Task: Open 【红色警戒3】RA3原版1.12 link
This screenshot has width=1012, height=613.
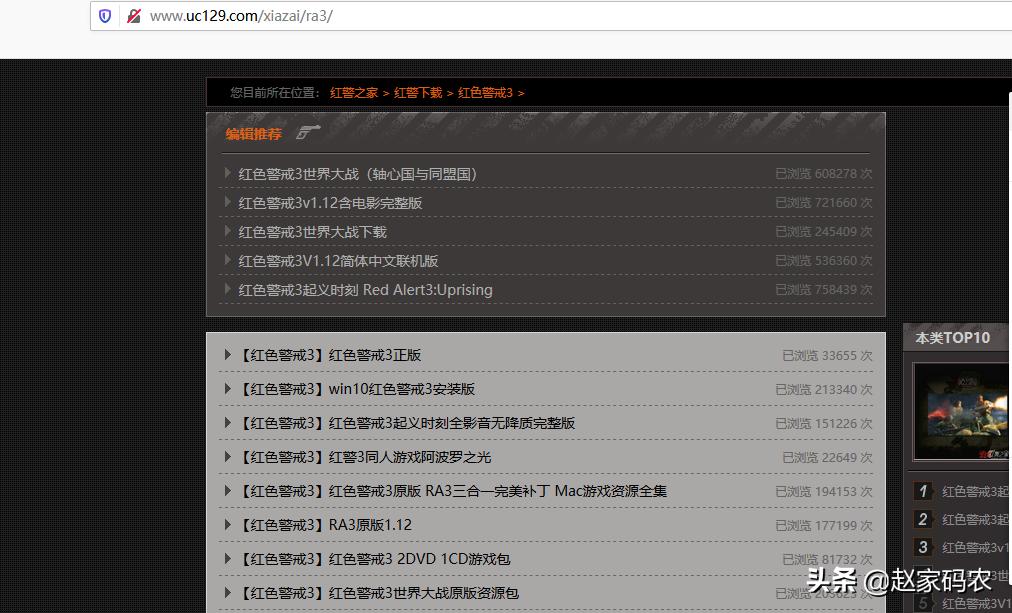Action: (325, 526)
